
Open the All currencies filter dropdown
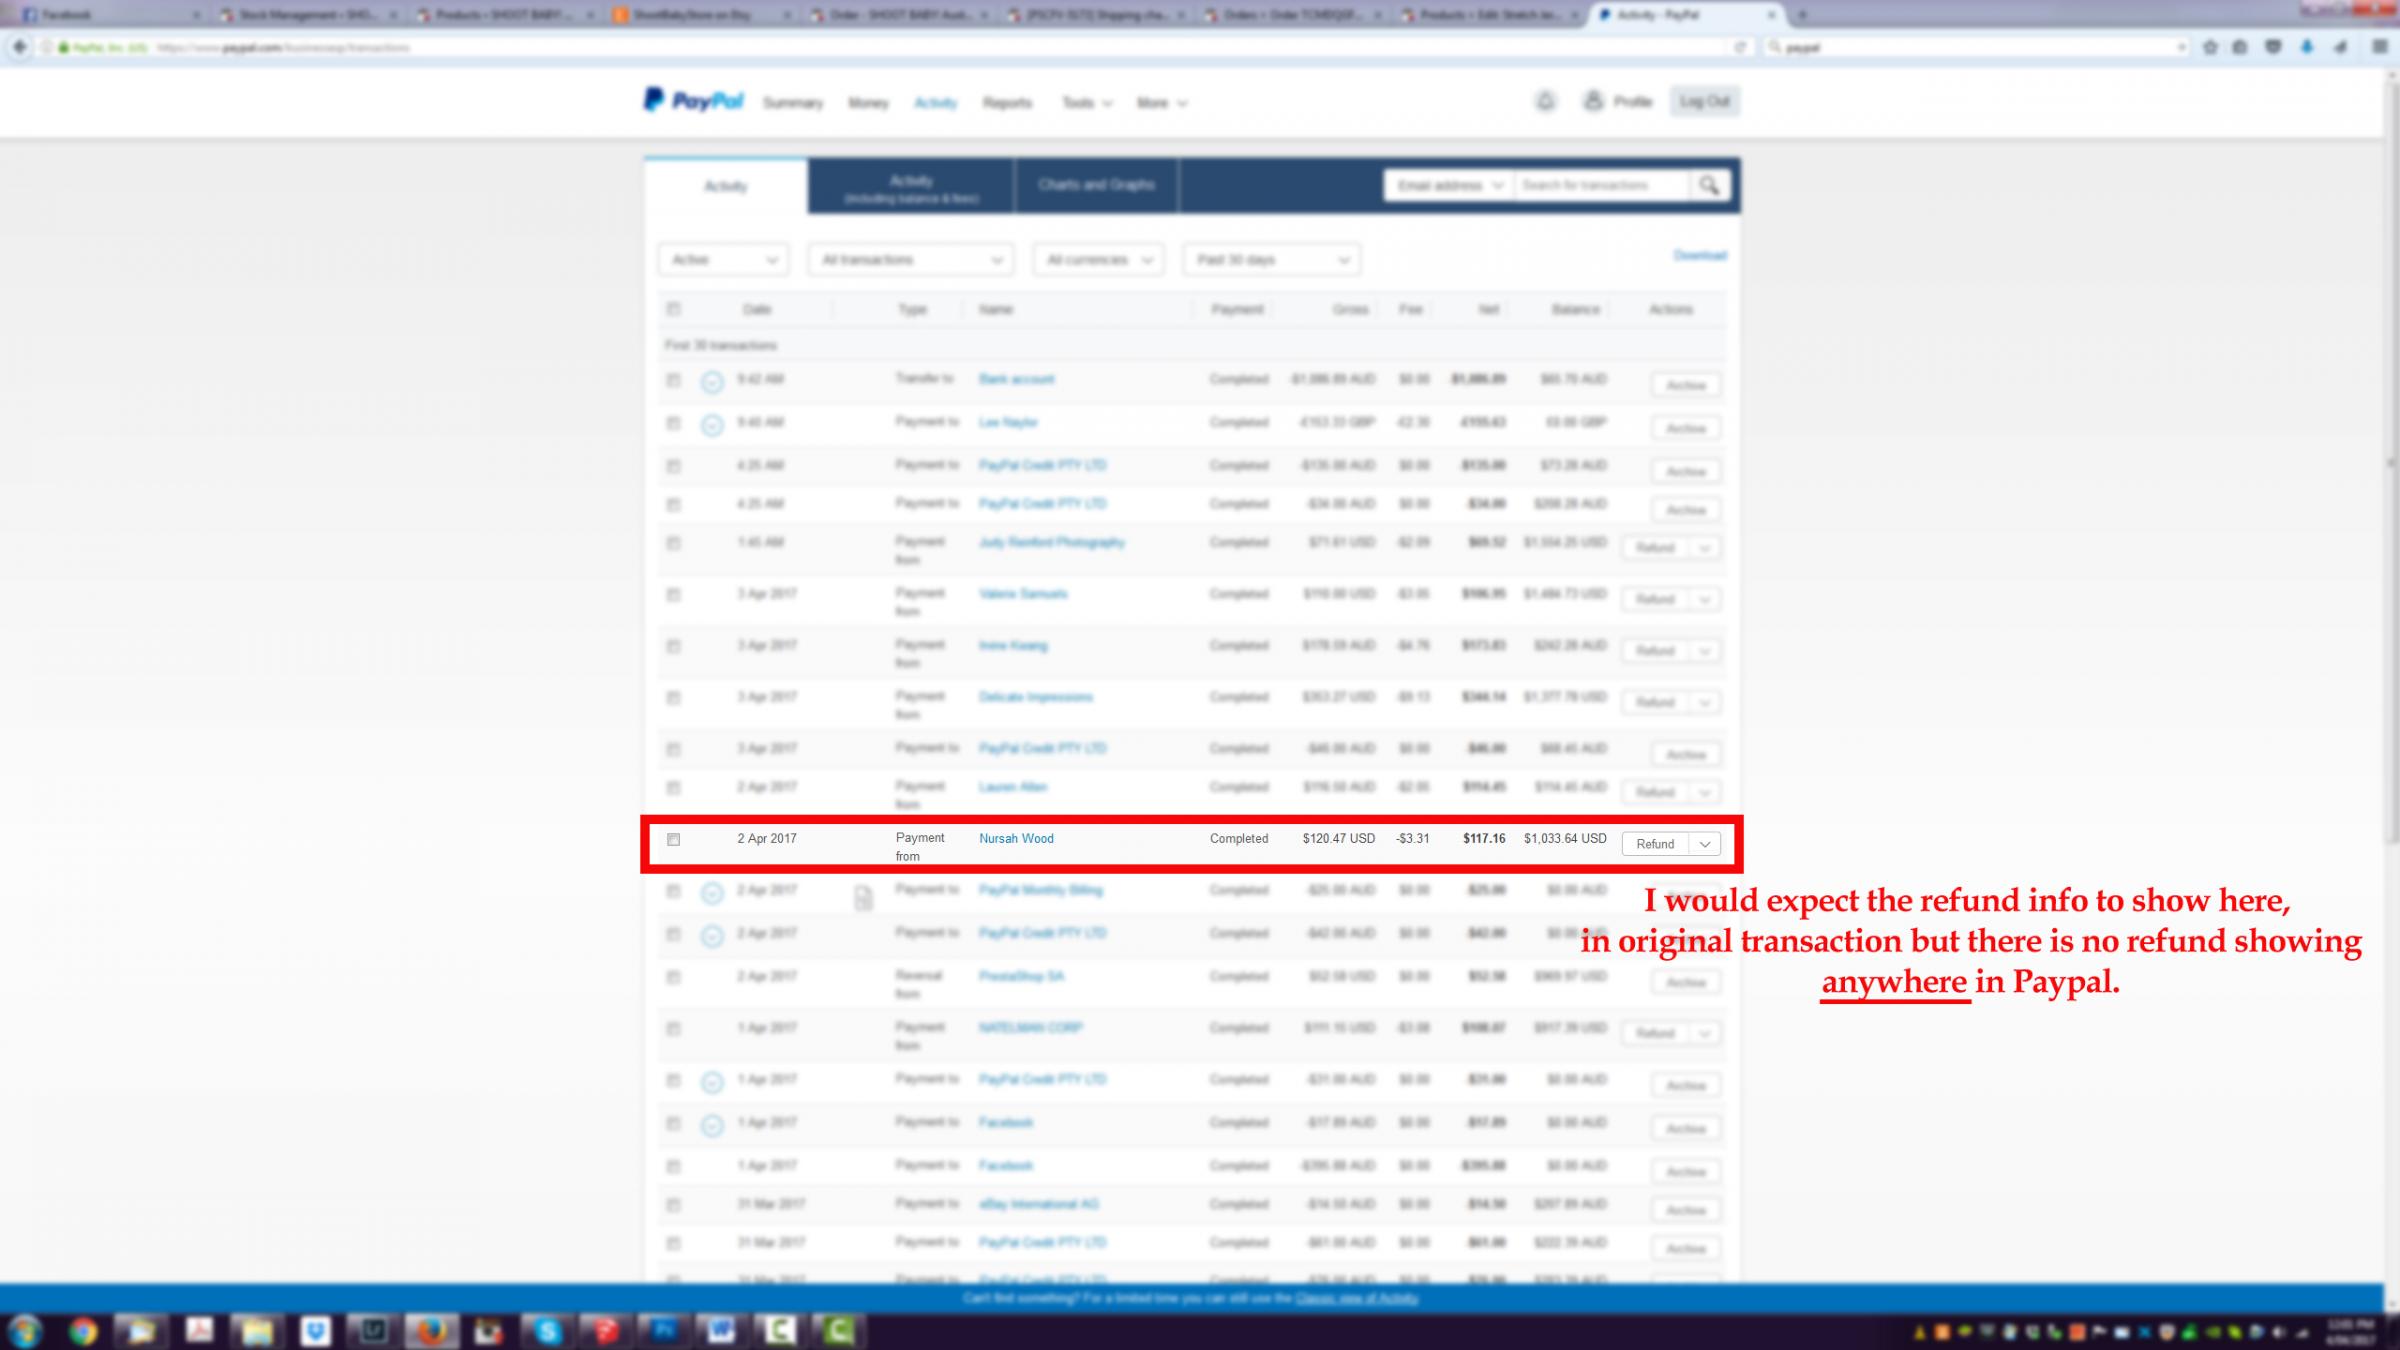(1098, 260)
